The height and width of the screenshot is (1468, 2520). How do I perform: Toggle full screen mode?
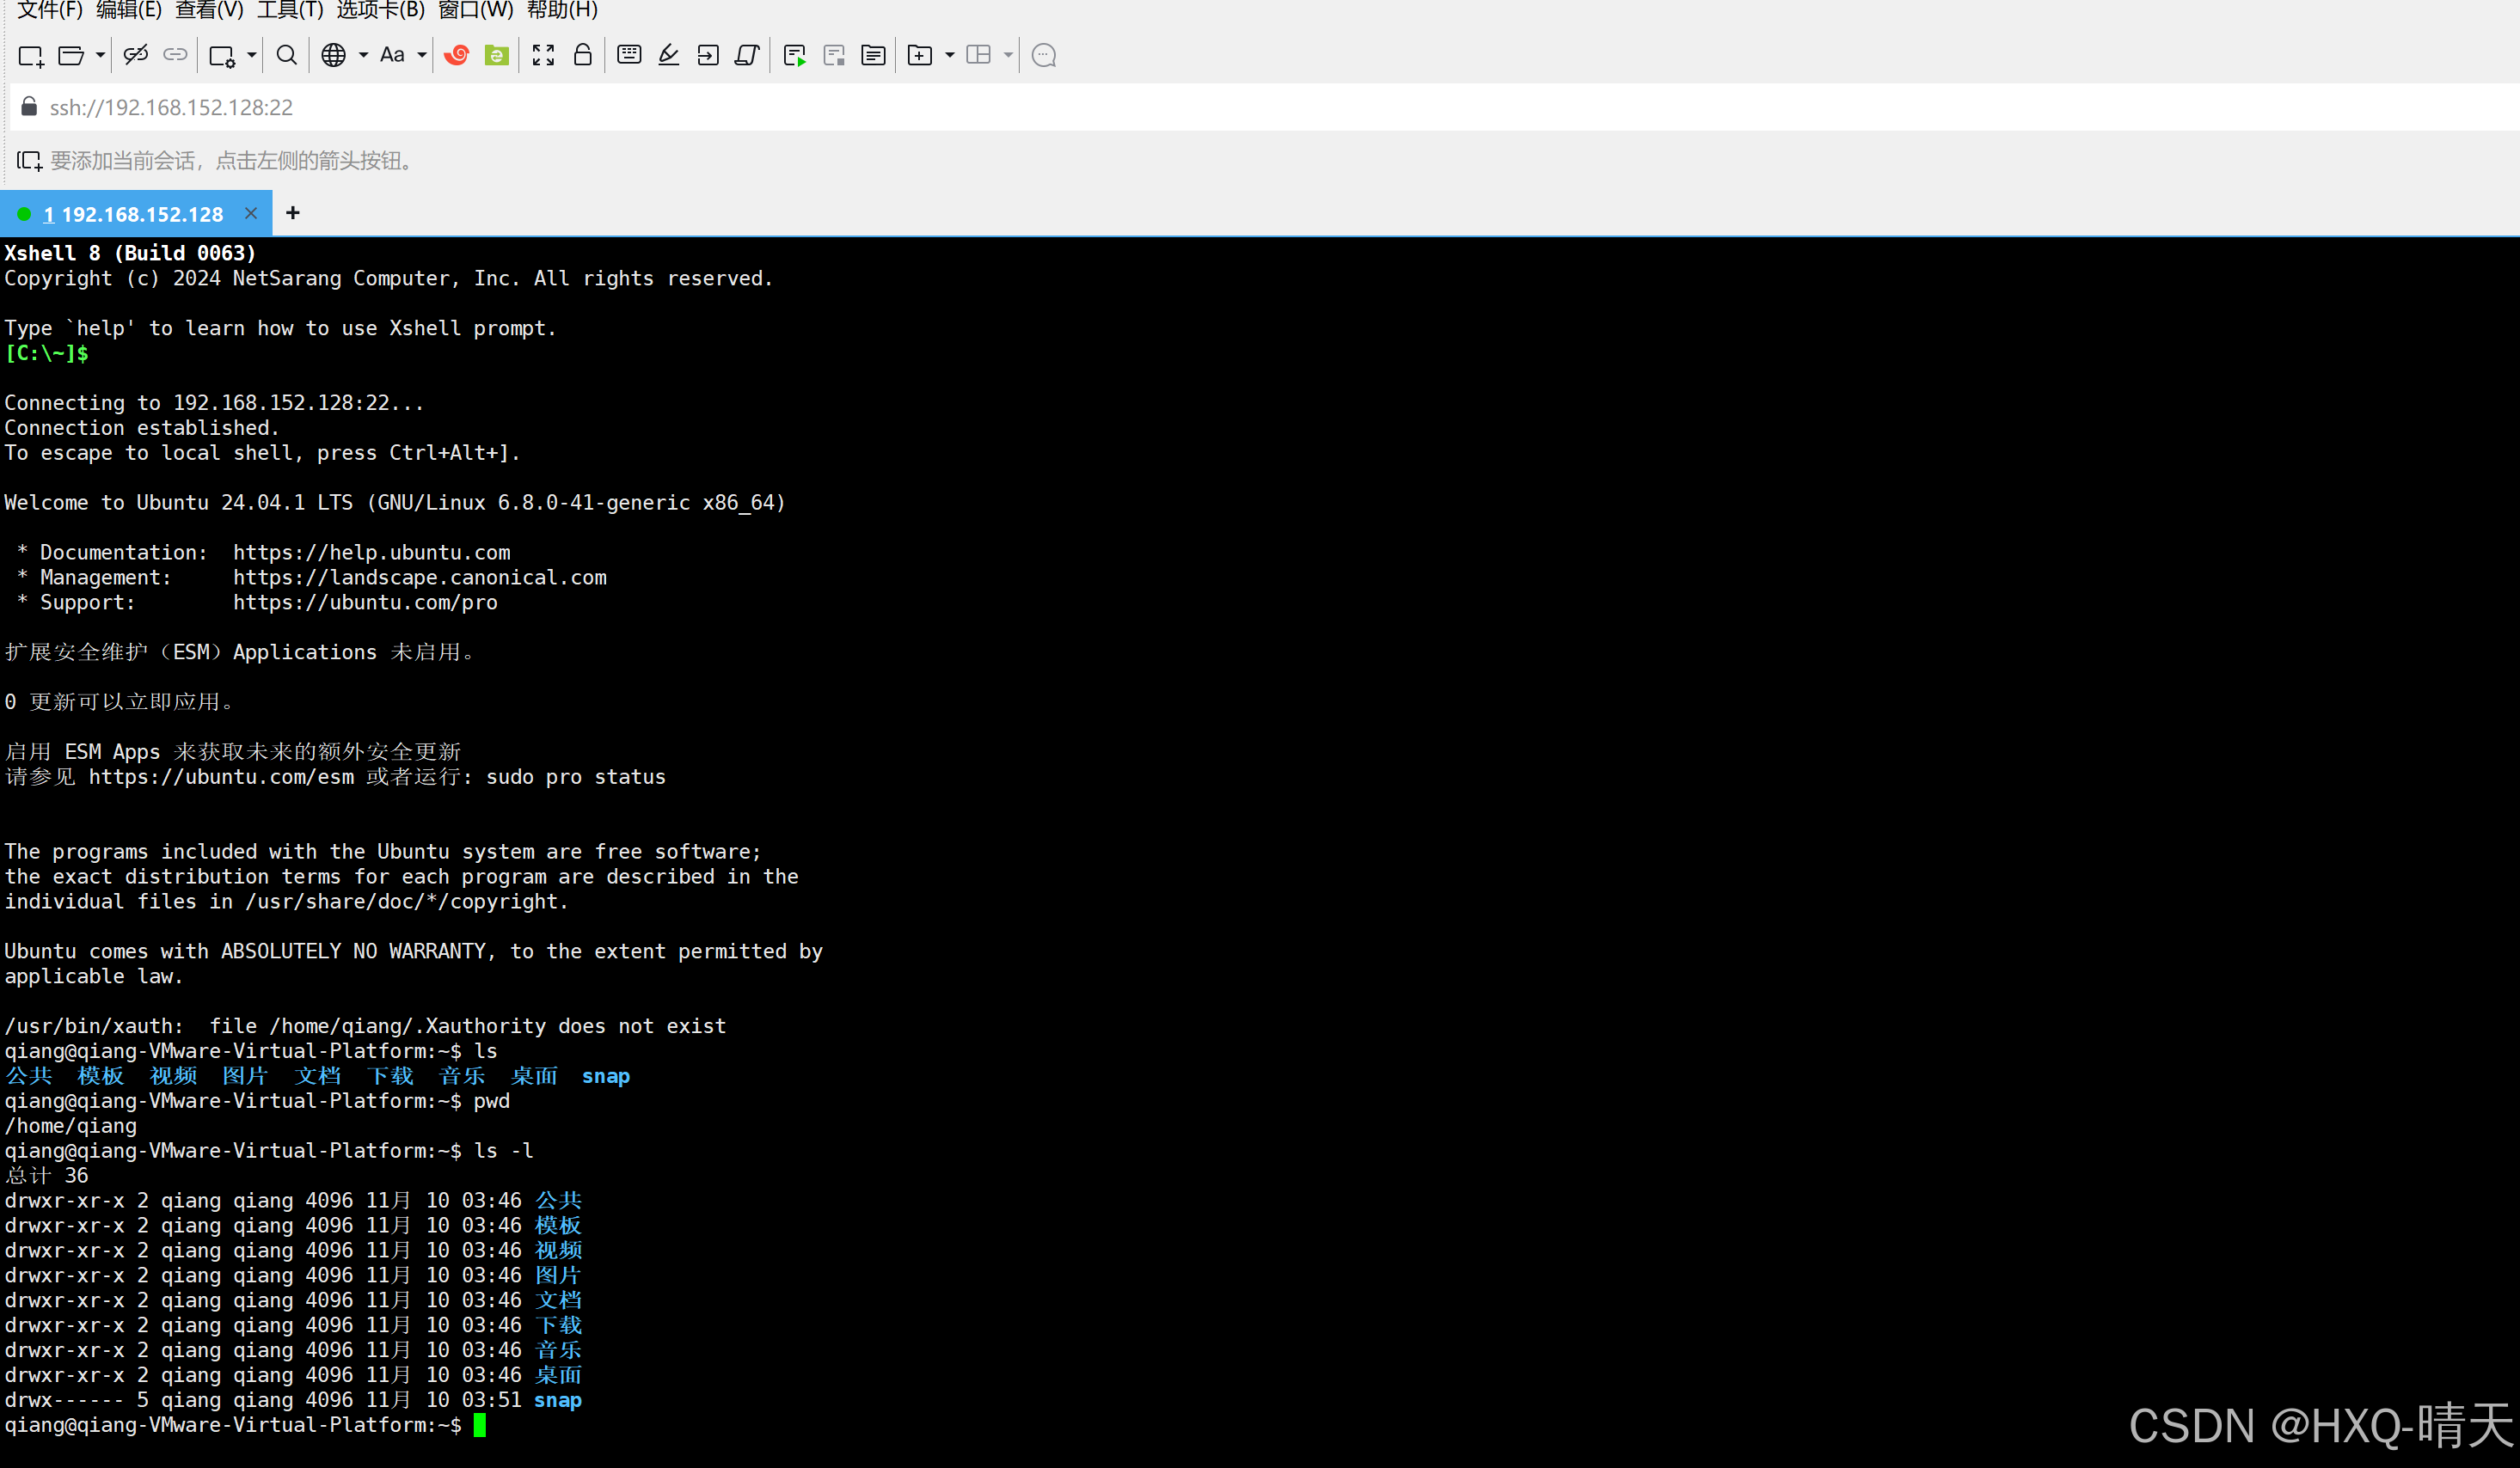543,55
